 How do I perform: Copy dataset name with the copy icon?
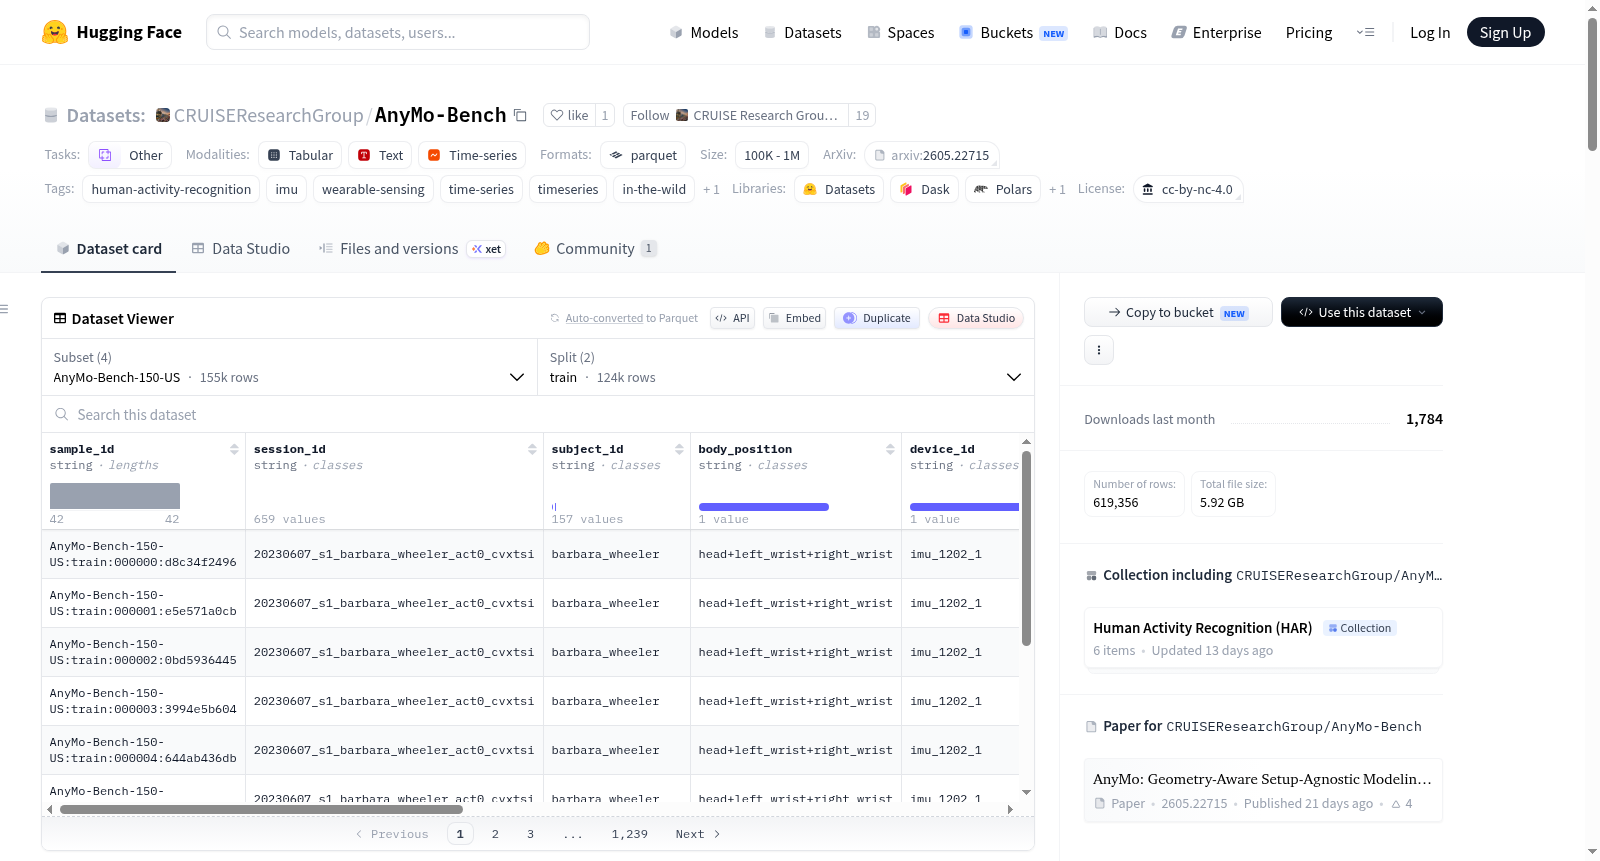click(x=520, y=115)
